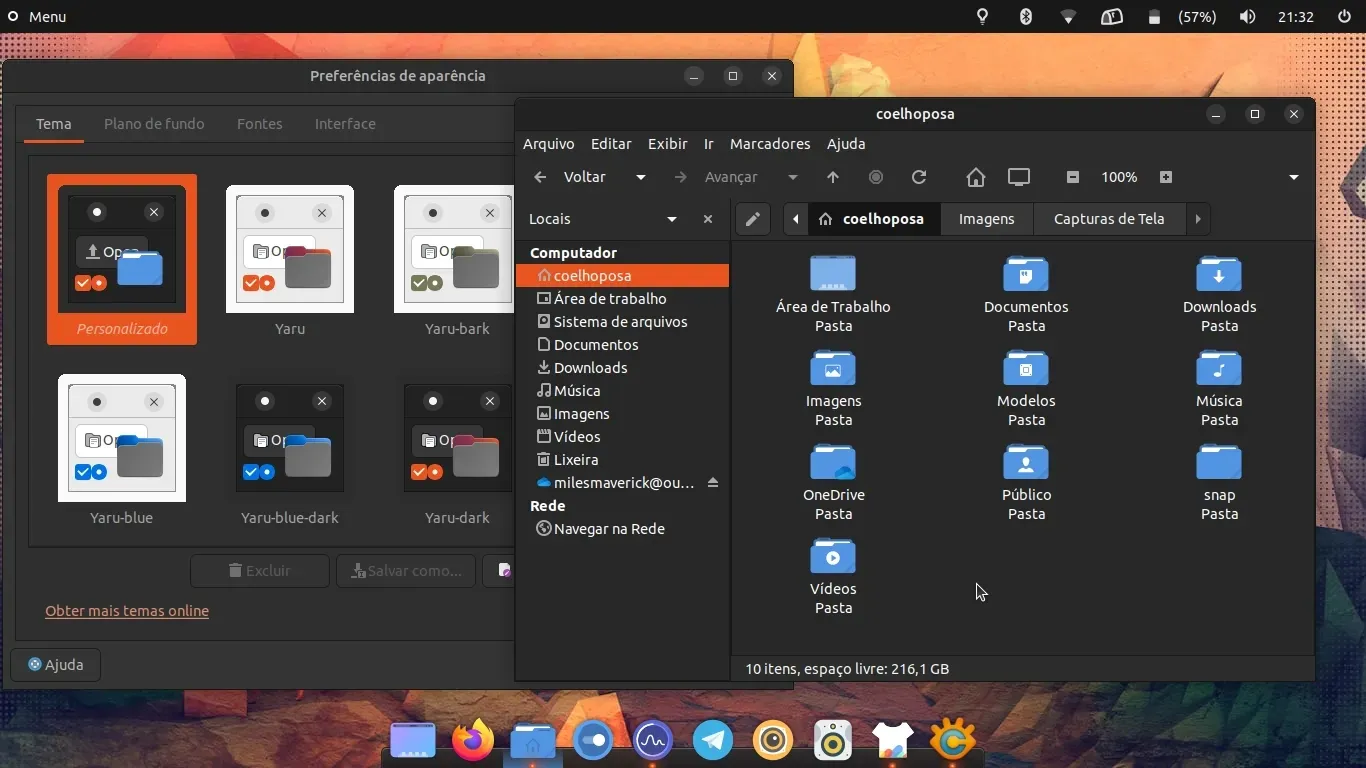Click the Home folder toolbar icon

point(975,177)
